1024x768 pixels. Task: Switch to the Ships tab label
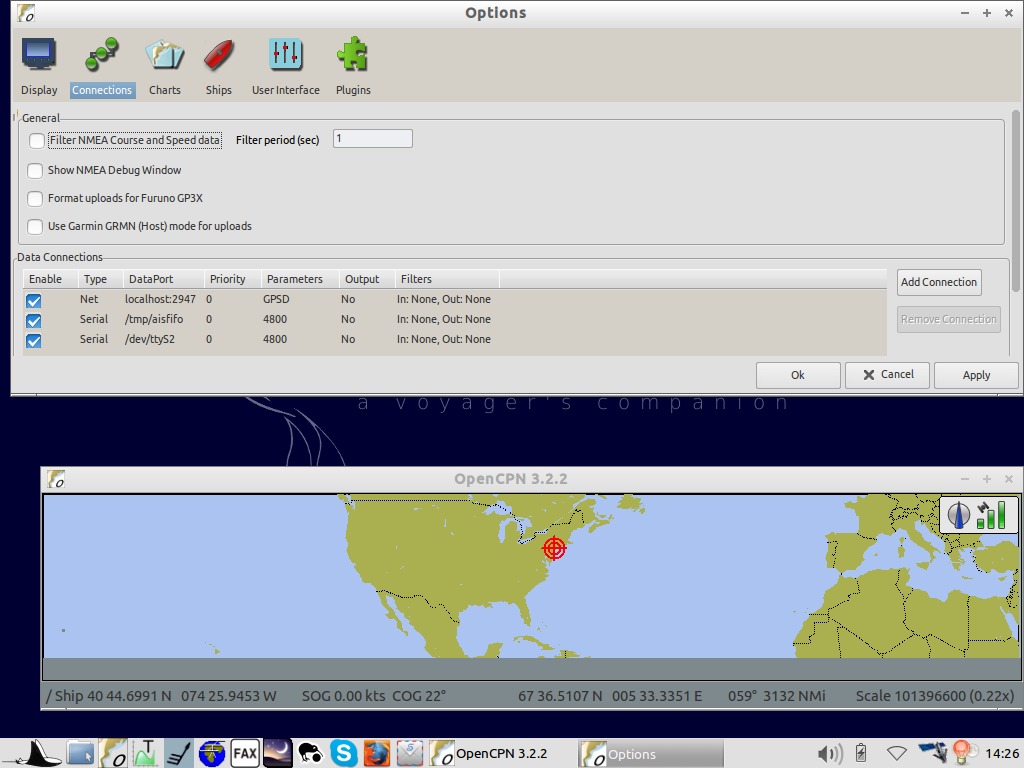[x=219, y=90]
